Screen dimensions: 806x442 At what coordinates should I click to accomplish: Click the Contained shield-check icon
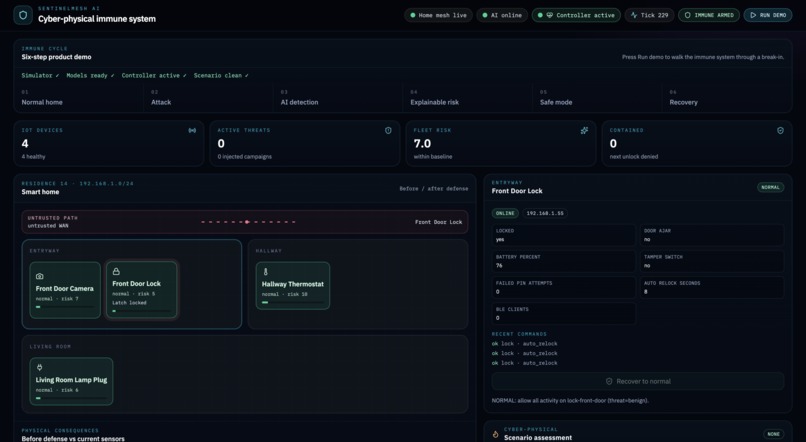[x=780, y=131]
